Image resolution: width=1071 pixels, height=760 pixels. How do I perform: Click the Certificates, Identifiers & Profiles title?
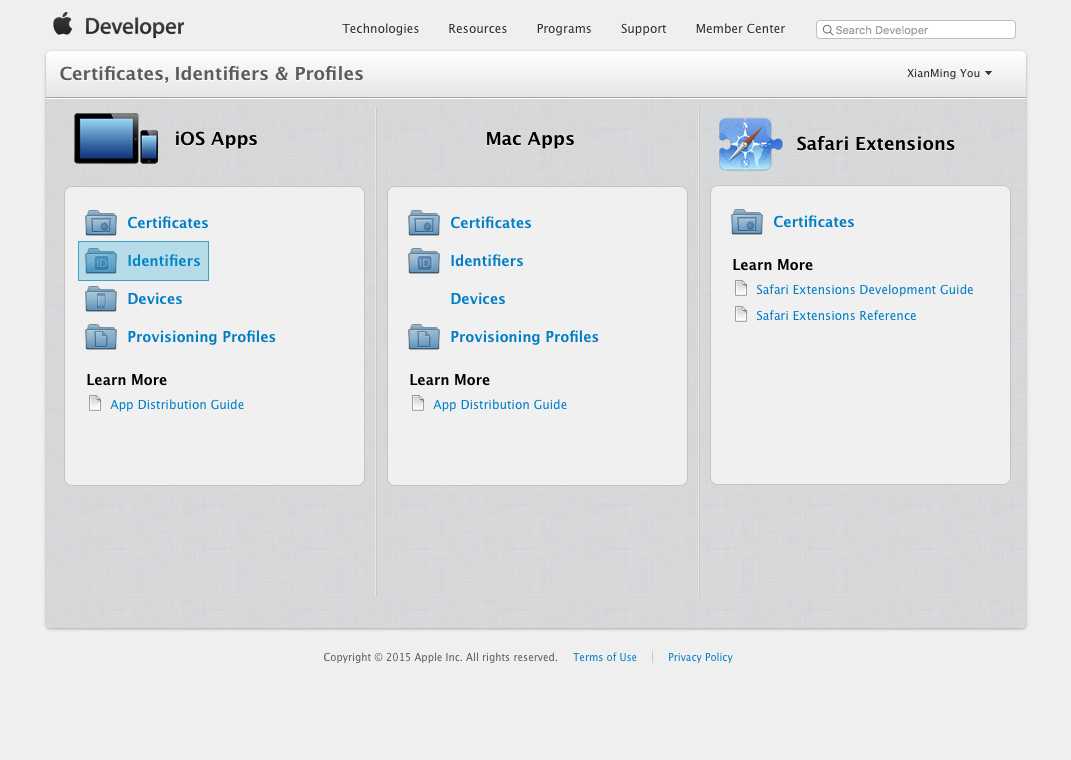click(x=212, y=74)
